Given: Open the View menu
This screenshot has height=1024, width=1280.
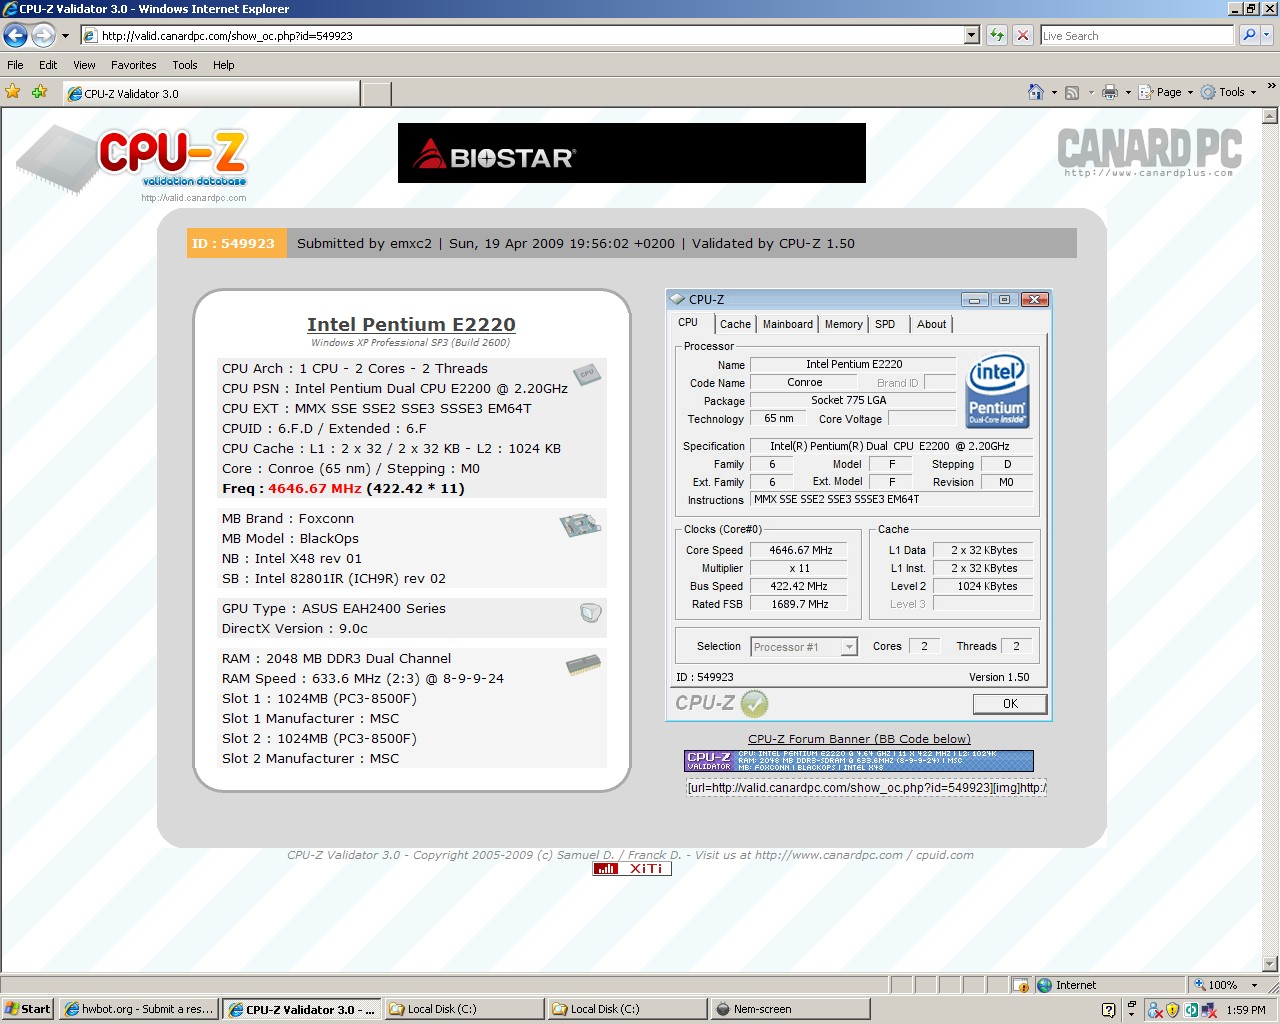Looking at the screenshot, I should (x=84, y=65).
